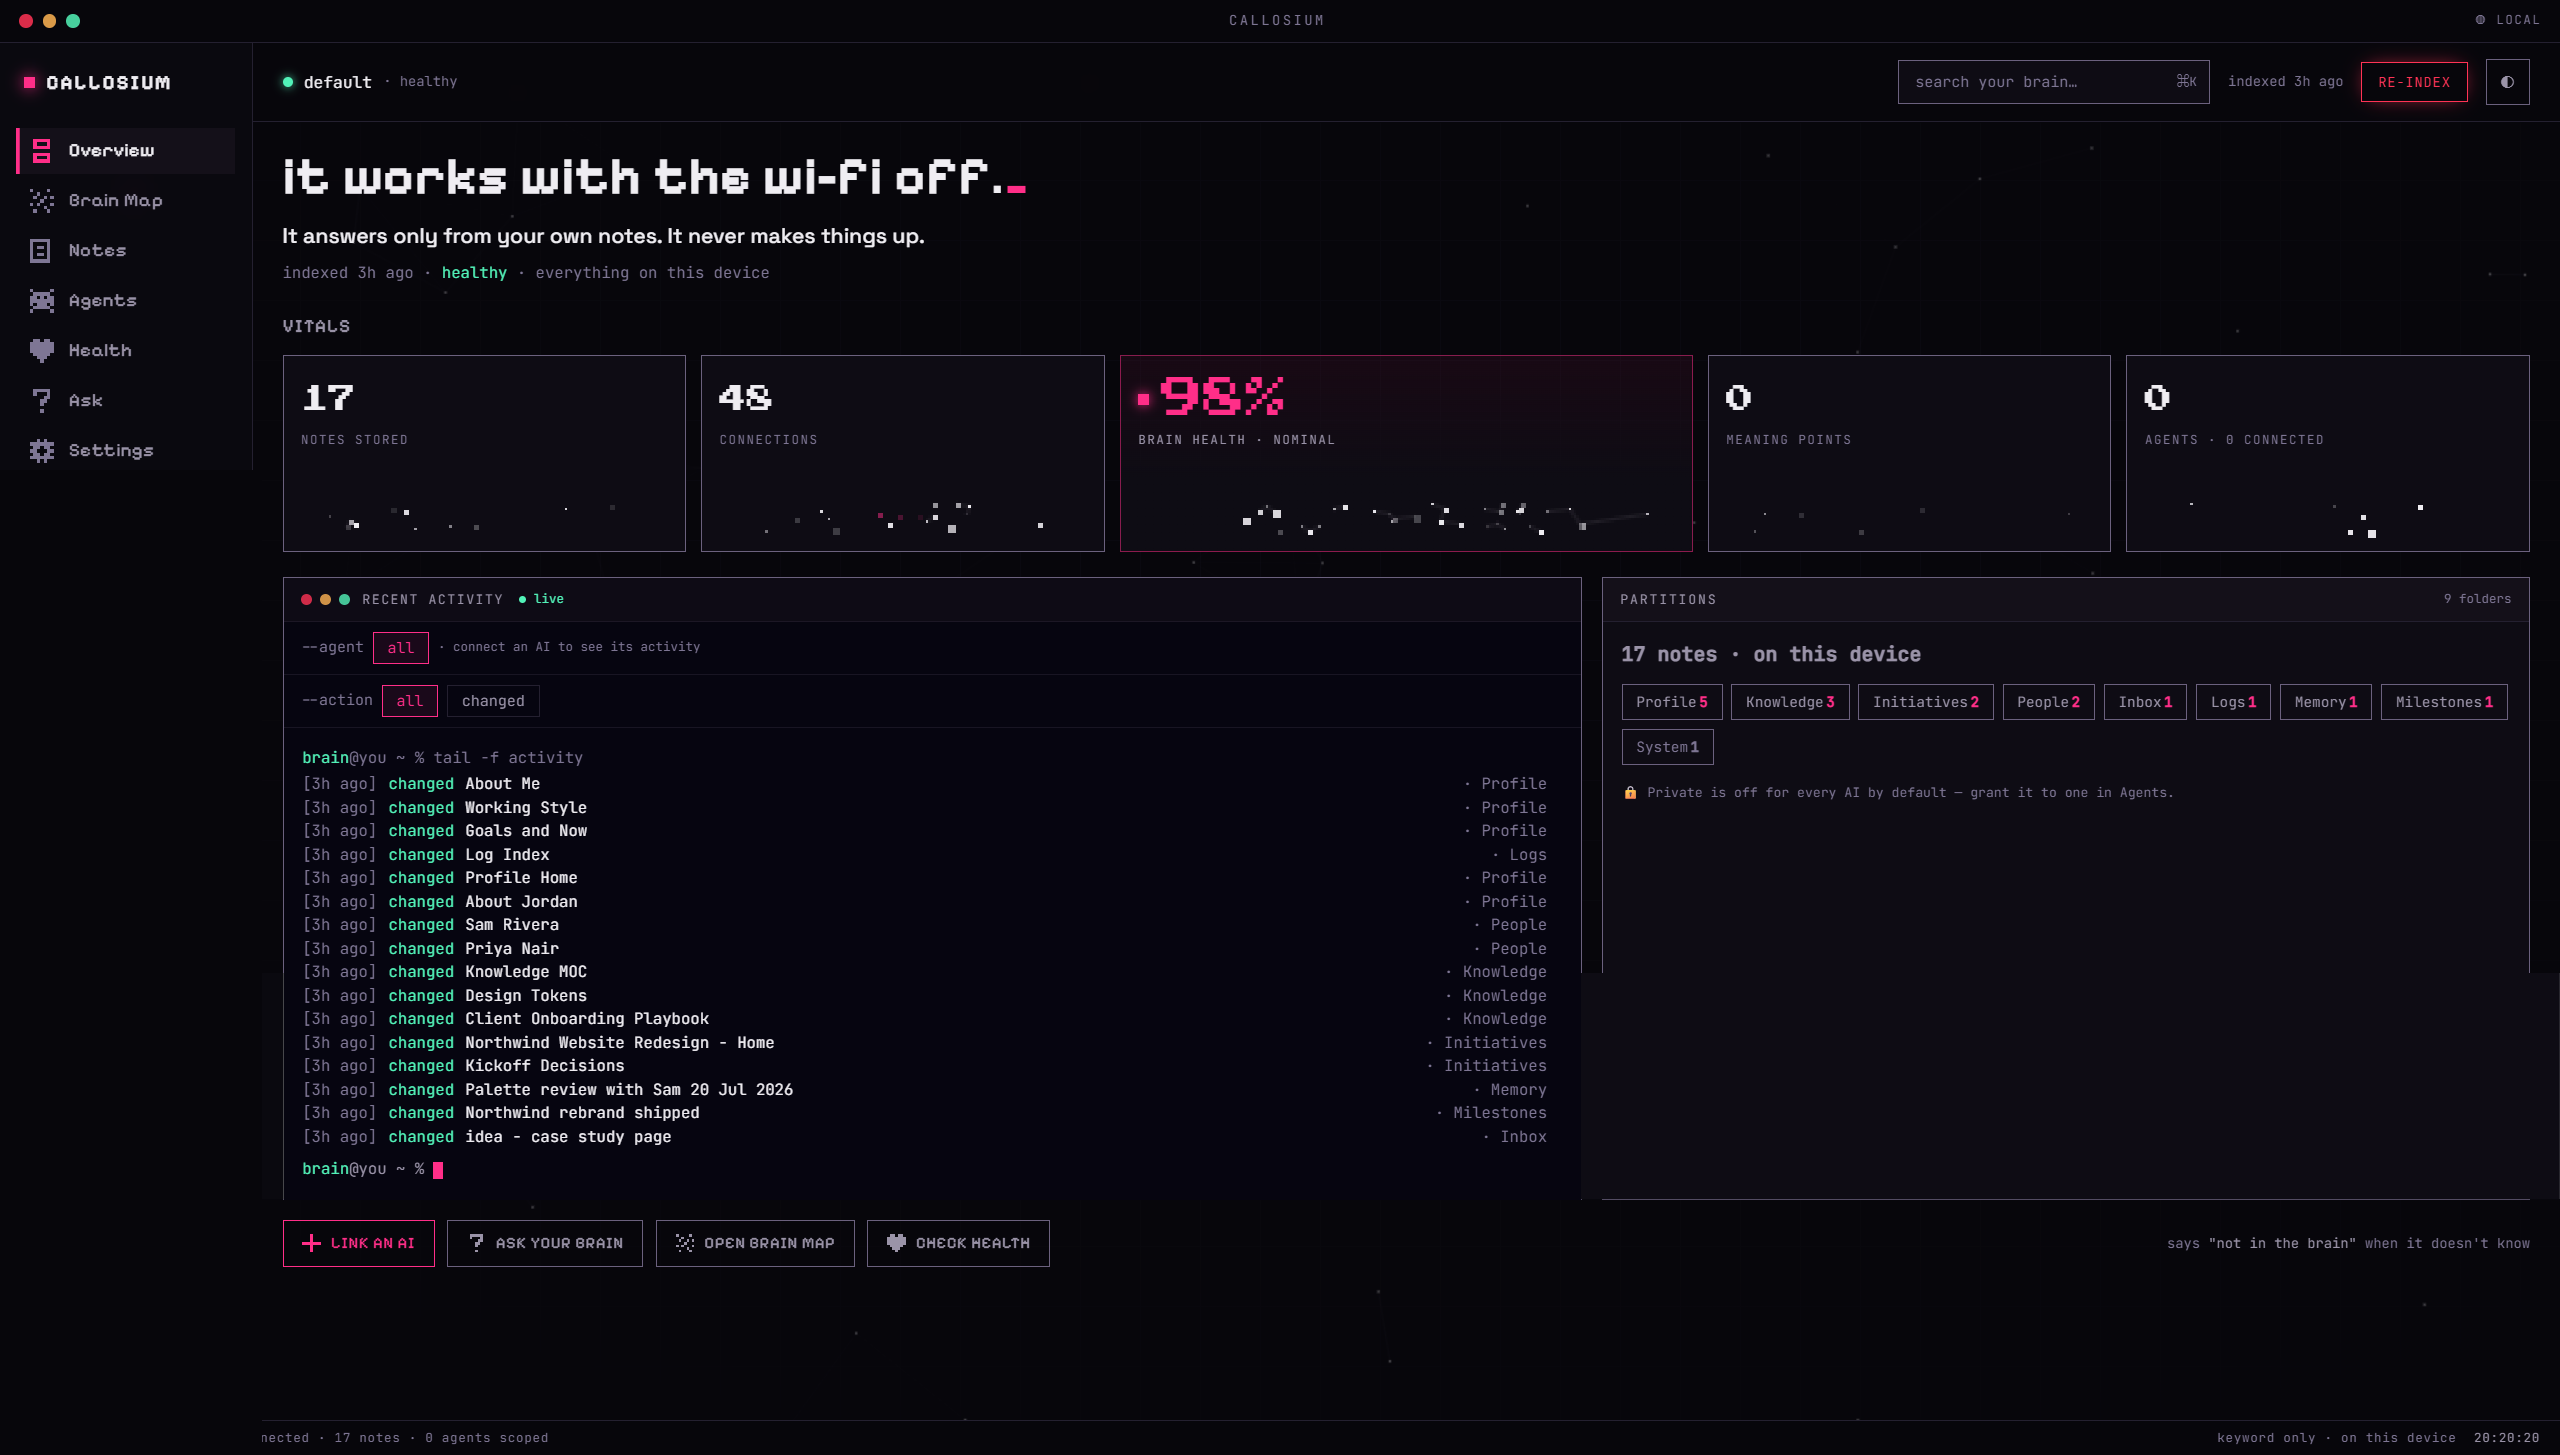Click the CHECK HEALTH button
The width and height of the screenshot is (2560, 1455).
958,1243
